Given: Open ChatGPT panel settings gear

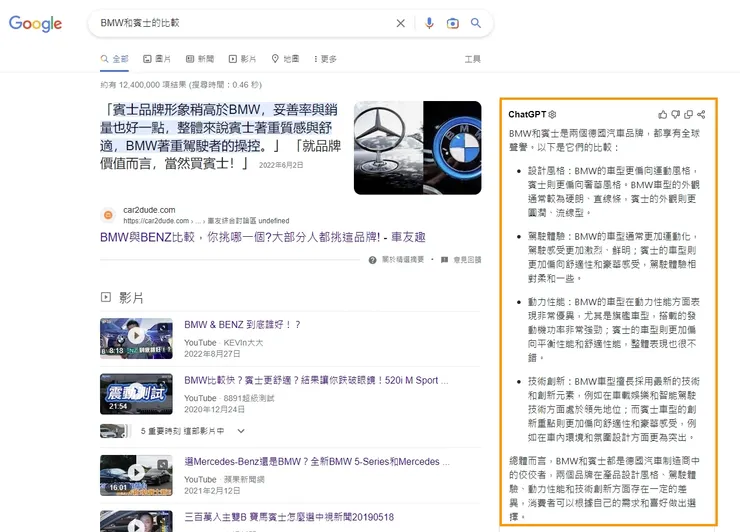Looking at the screenshot, I should click(553, 114).
